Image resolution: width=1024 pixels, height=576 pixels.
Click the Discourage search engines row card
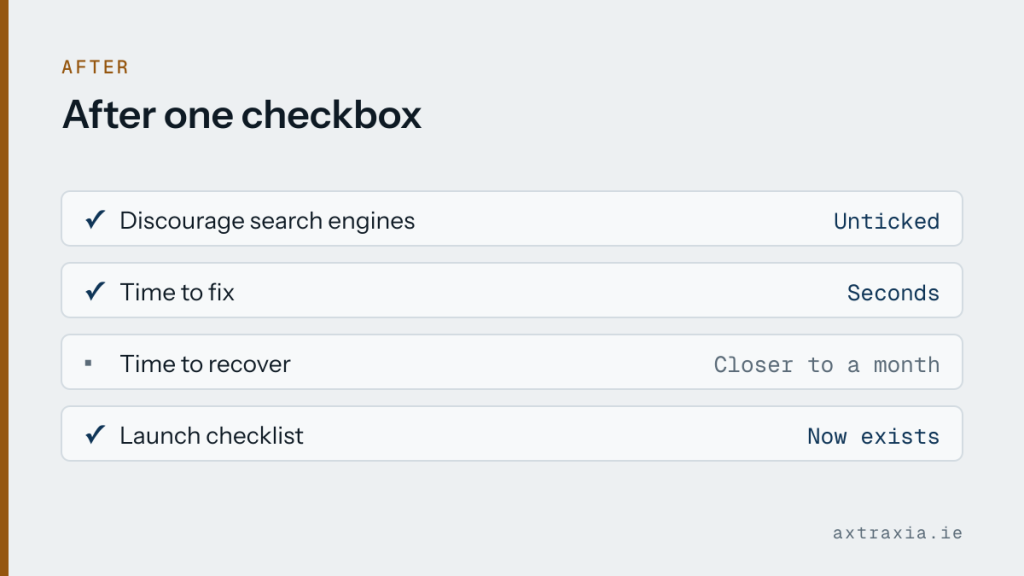click(512, 219)
